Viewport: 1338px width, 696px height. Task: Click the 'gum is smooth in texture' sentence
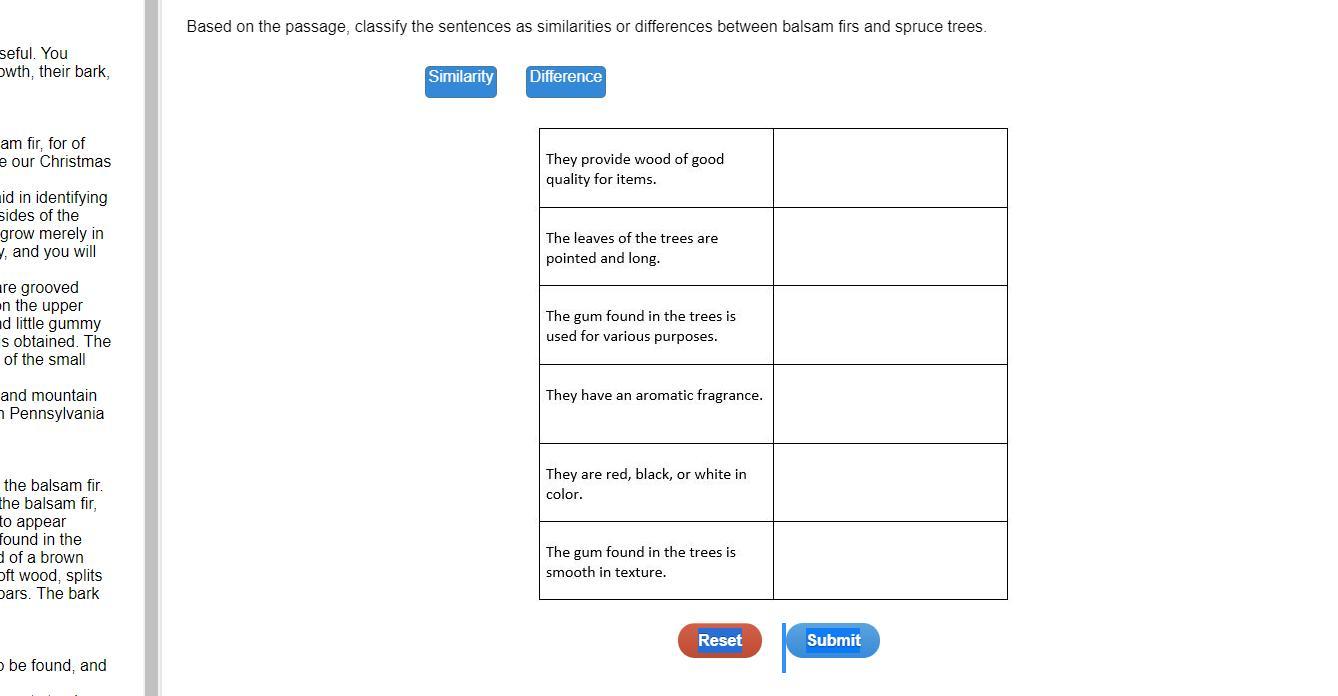click(x=640, y=562)
